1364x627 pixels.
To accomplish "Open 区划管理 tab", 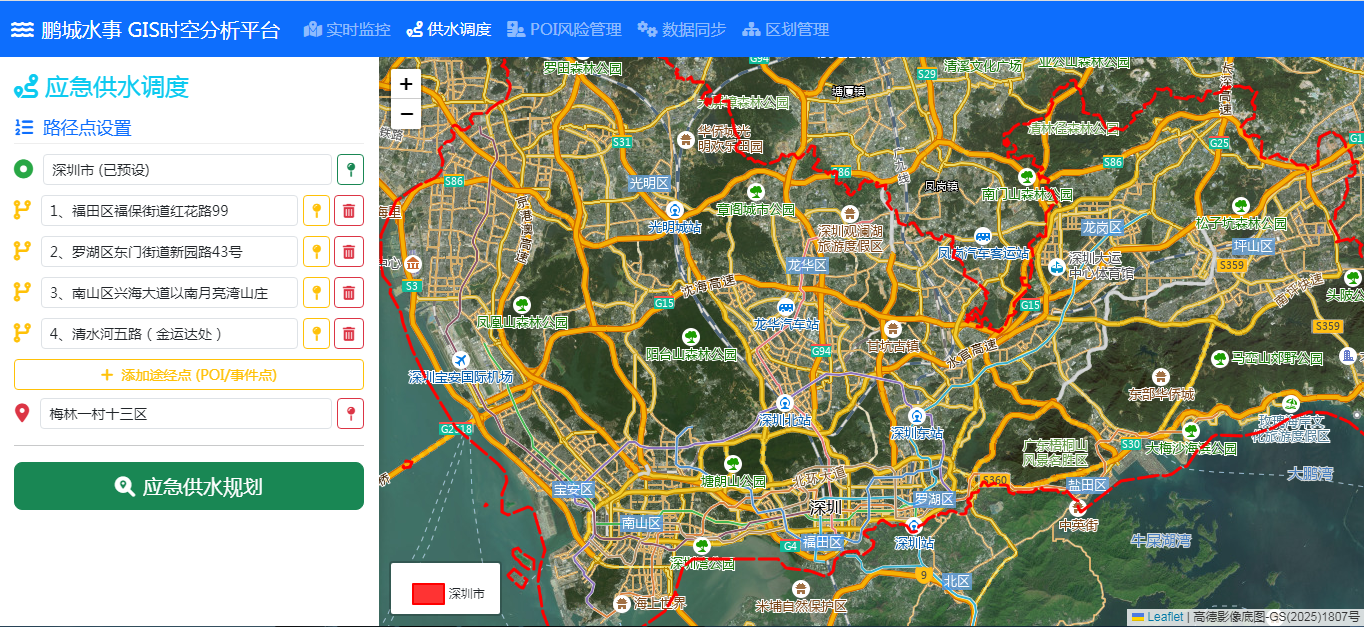I will (x=786, y=30).
